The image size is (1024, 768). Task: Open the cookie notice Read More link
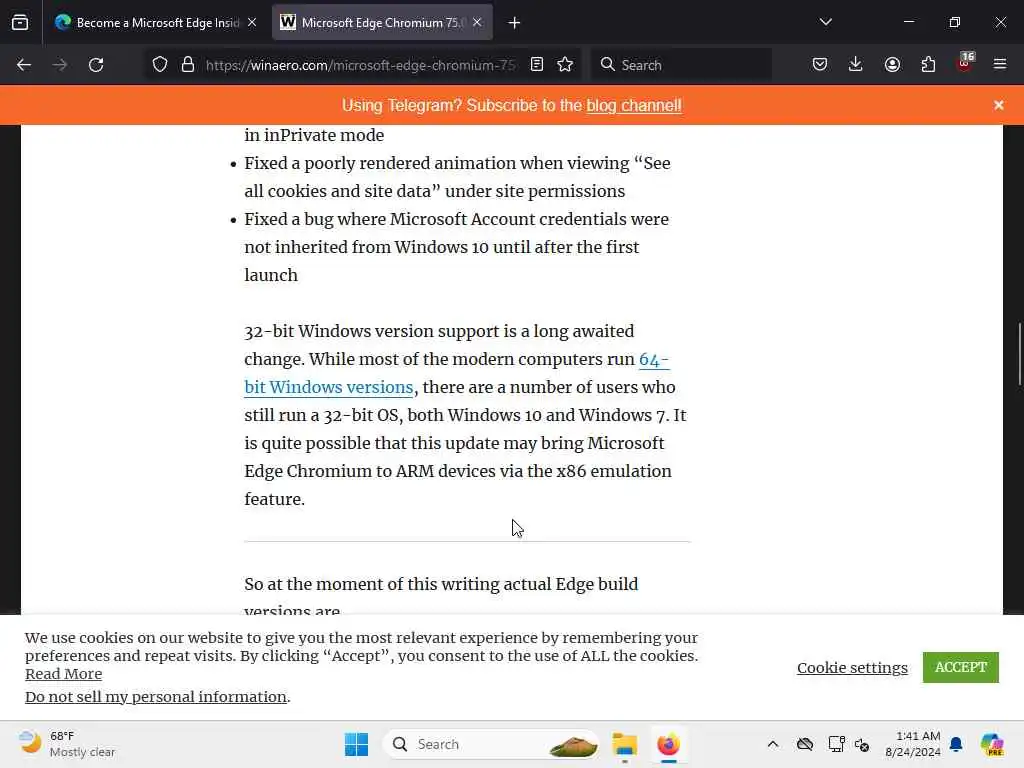[63, 674]
